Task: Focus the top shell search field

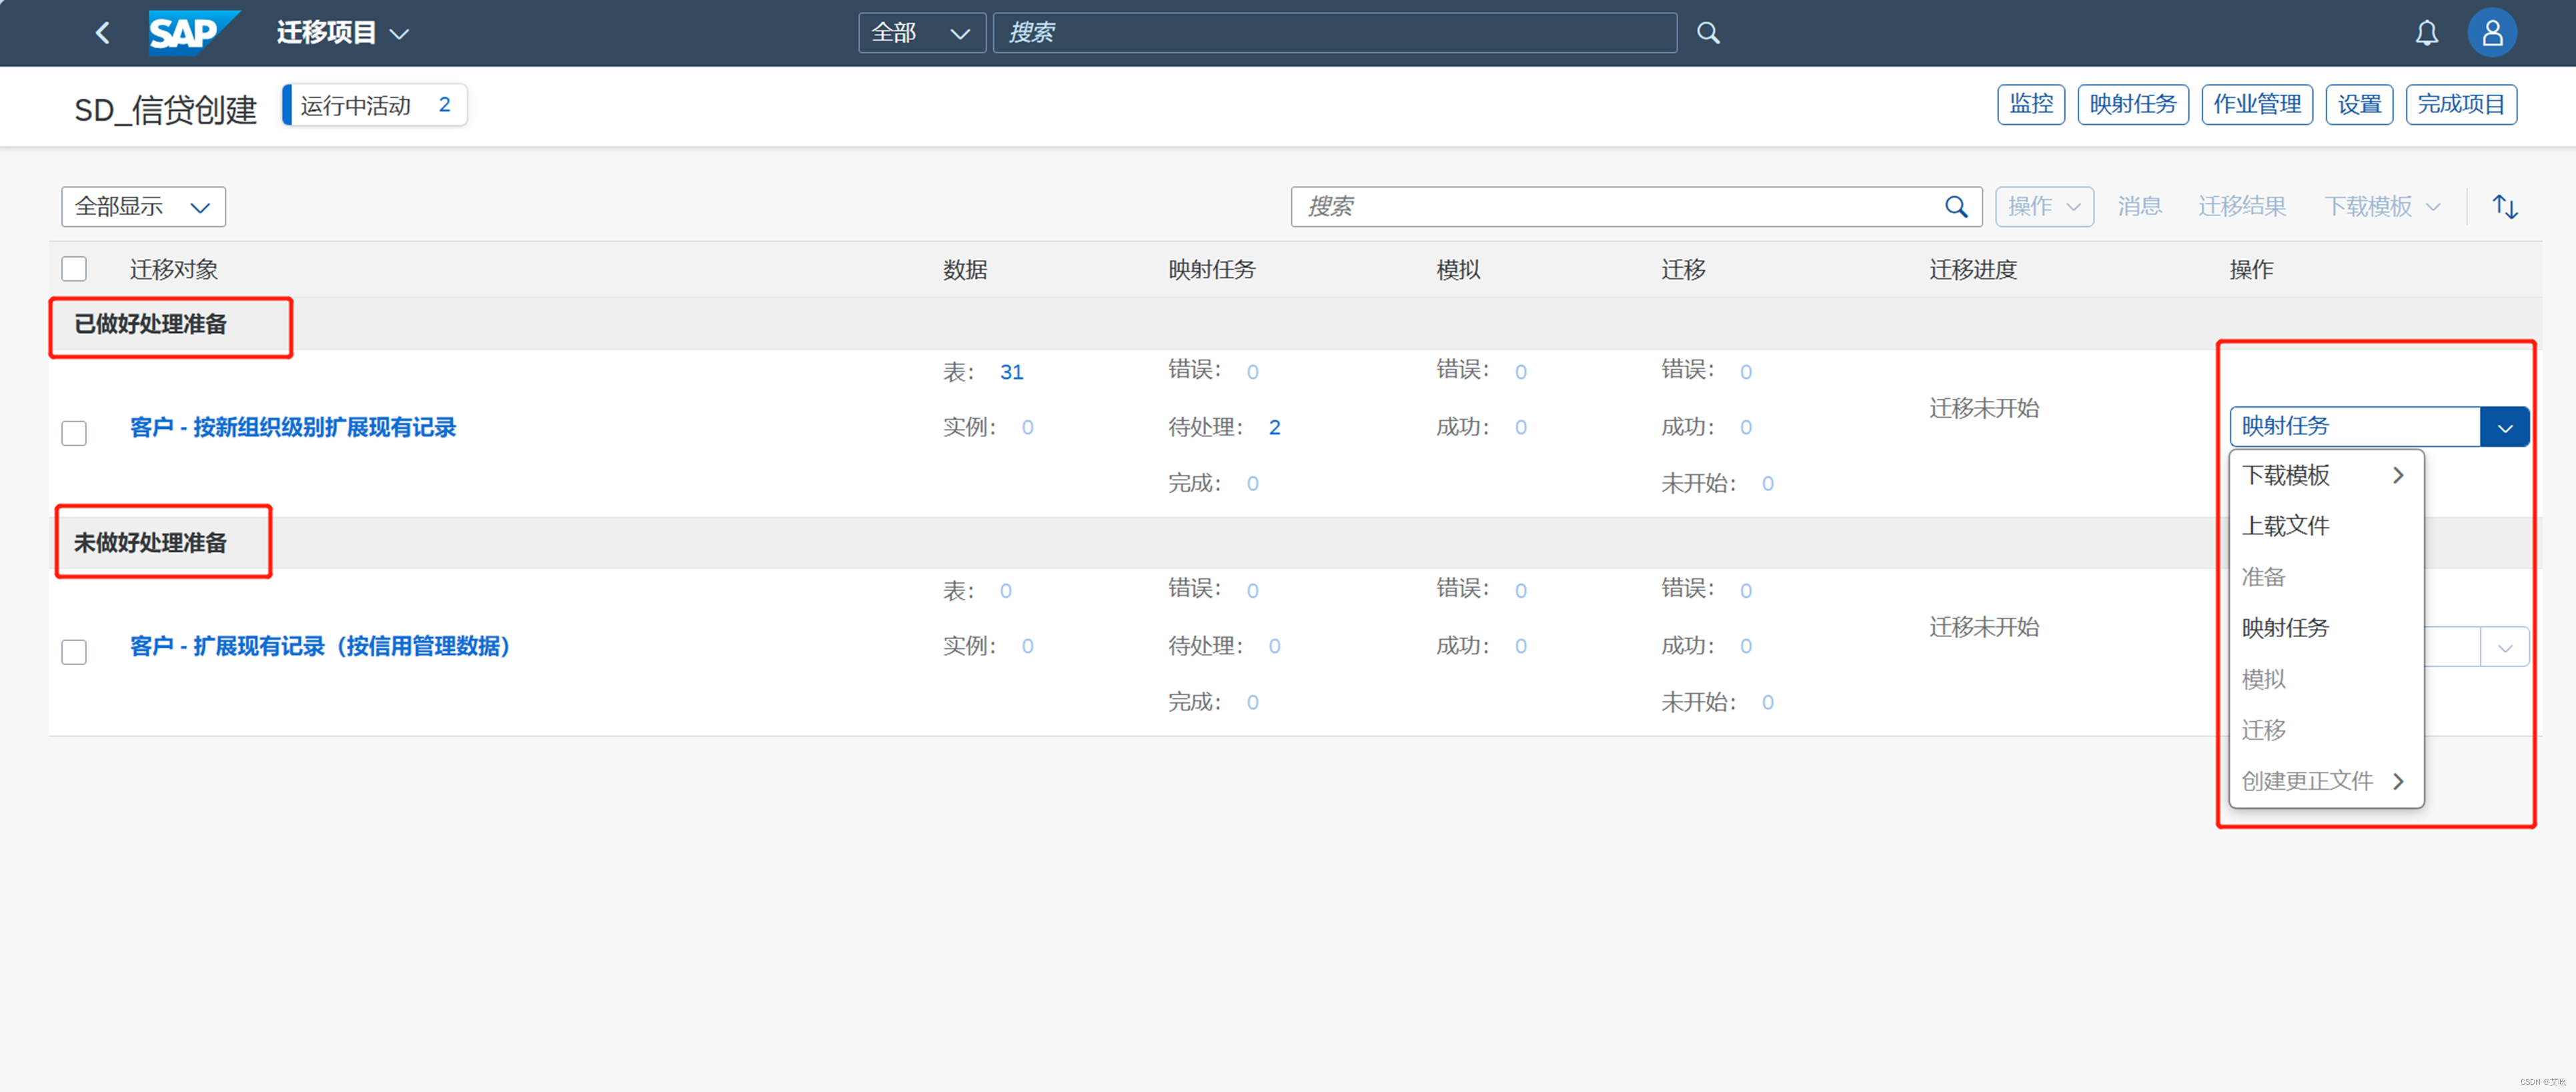Action: point(1334,33)
